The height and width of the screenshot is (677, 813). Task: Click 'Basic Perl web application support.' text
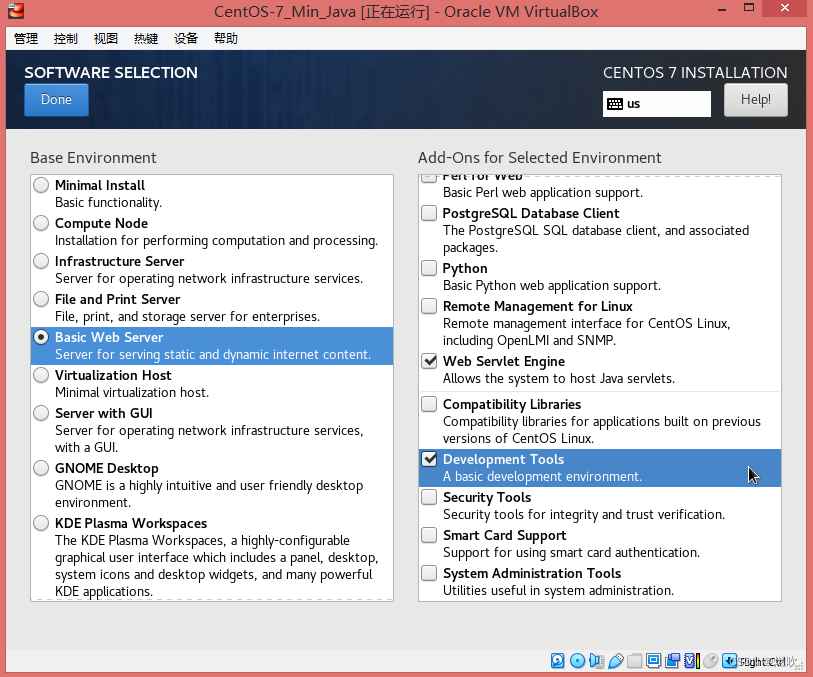point(543,193)
